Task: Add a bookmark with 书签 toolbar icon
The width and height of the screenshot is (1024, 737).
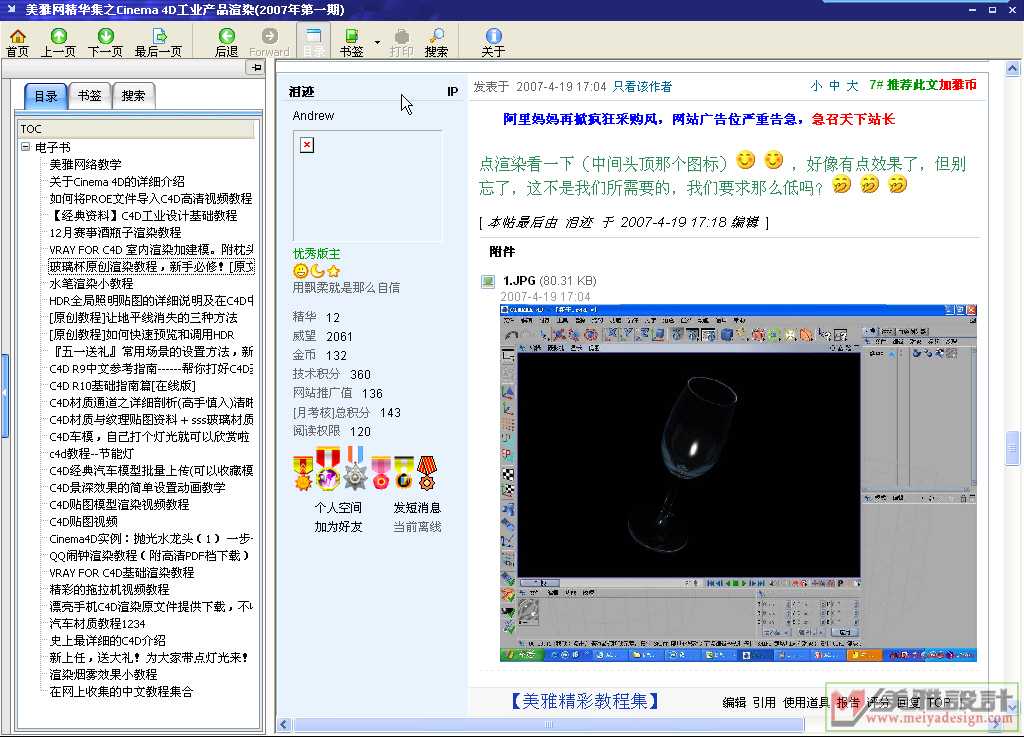Action: point(351,42)
